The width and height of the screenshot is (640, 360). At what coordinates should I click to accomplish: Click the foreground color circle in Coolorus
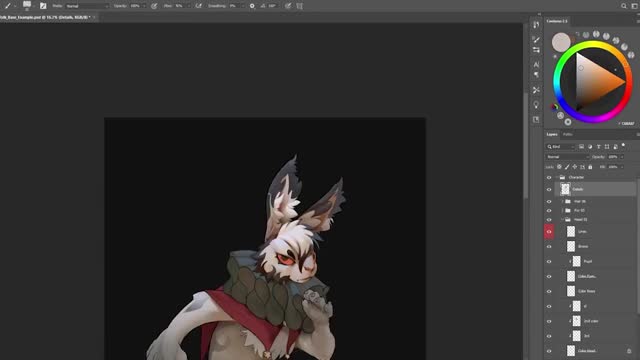(561, 42)
